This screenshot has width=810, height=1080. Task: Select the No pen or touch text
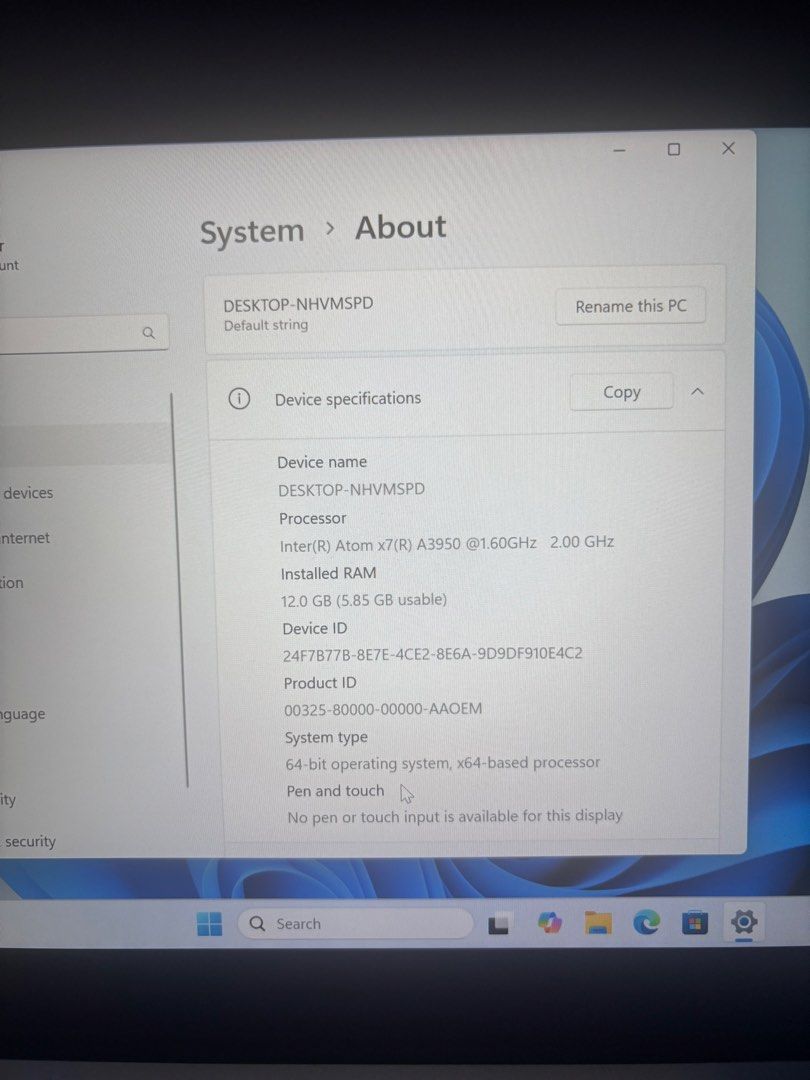[455, 817]
